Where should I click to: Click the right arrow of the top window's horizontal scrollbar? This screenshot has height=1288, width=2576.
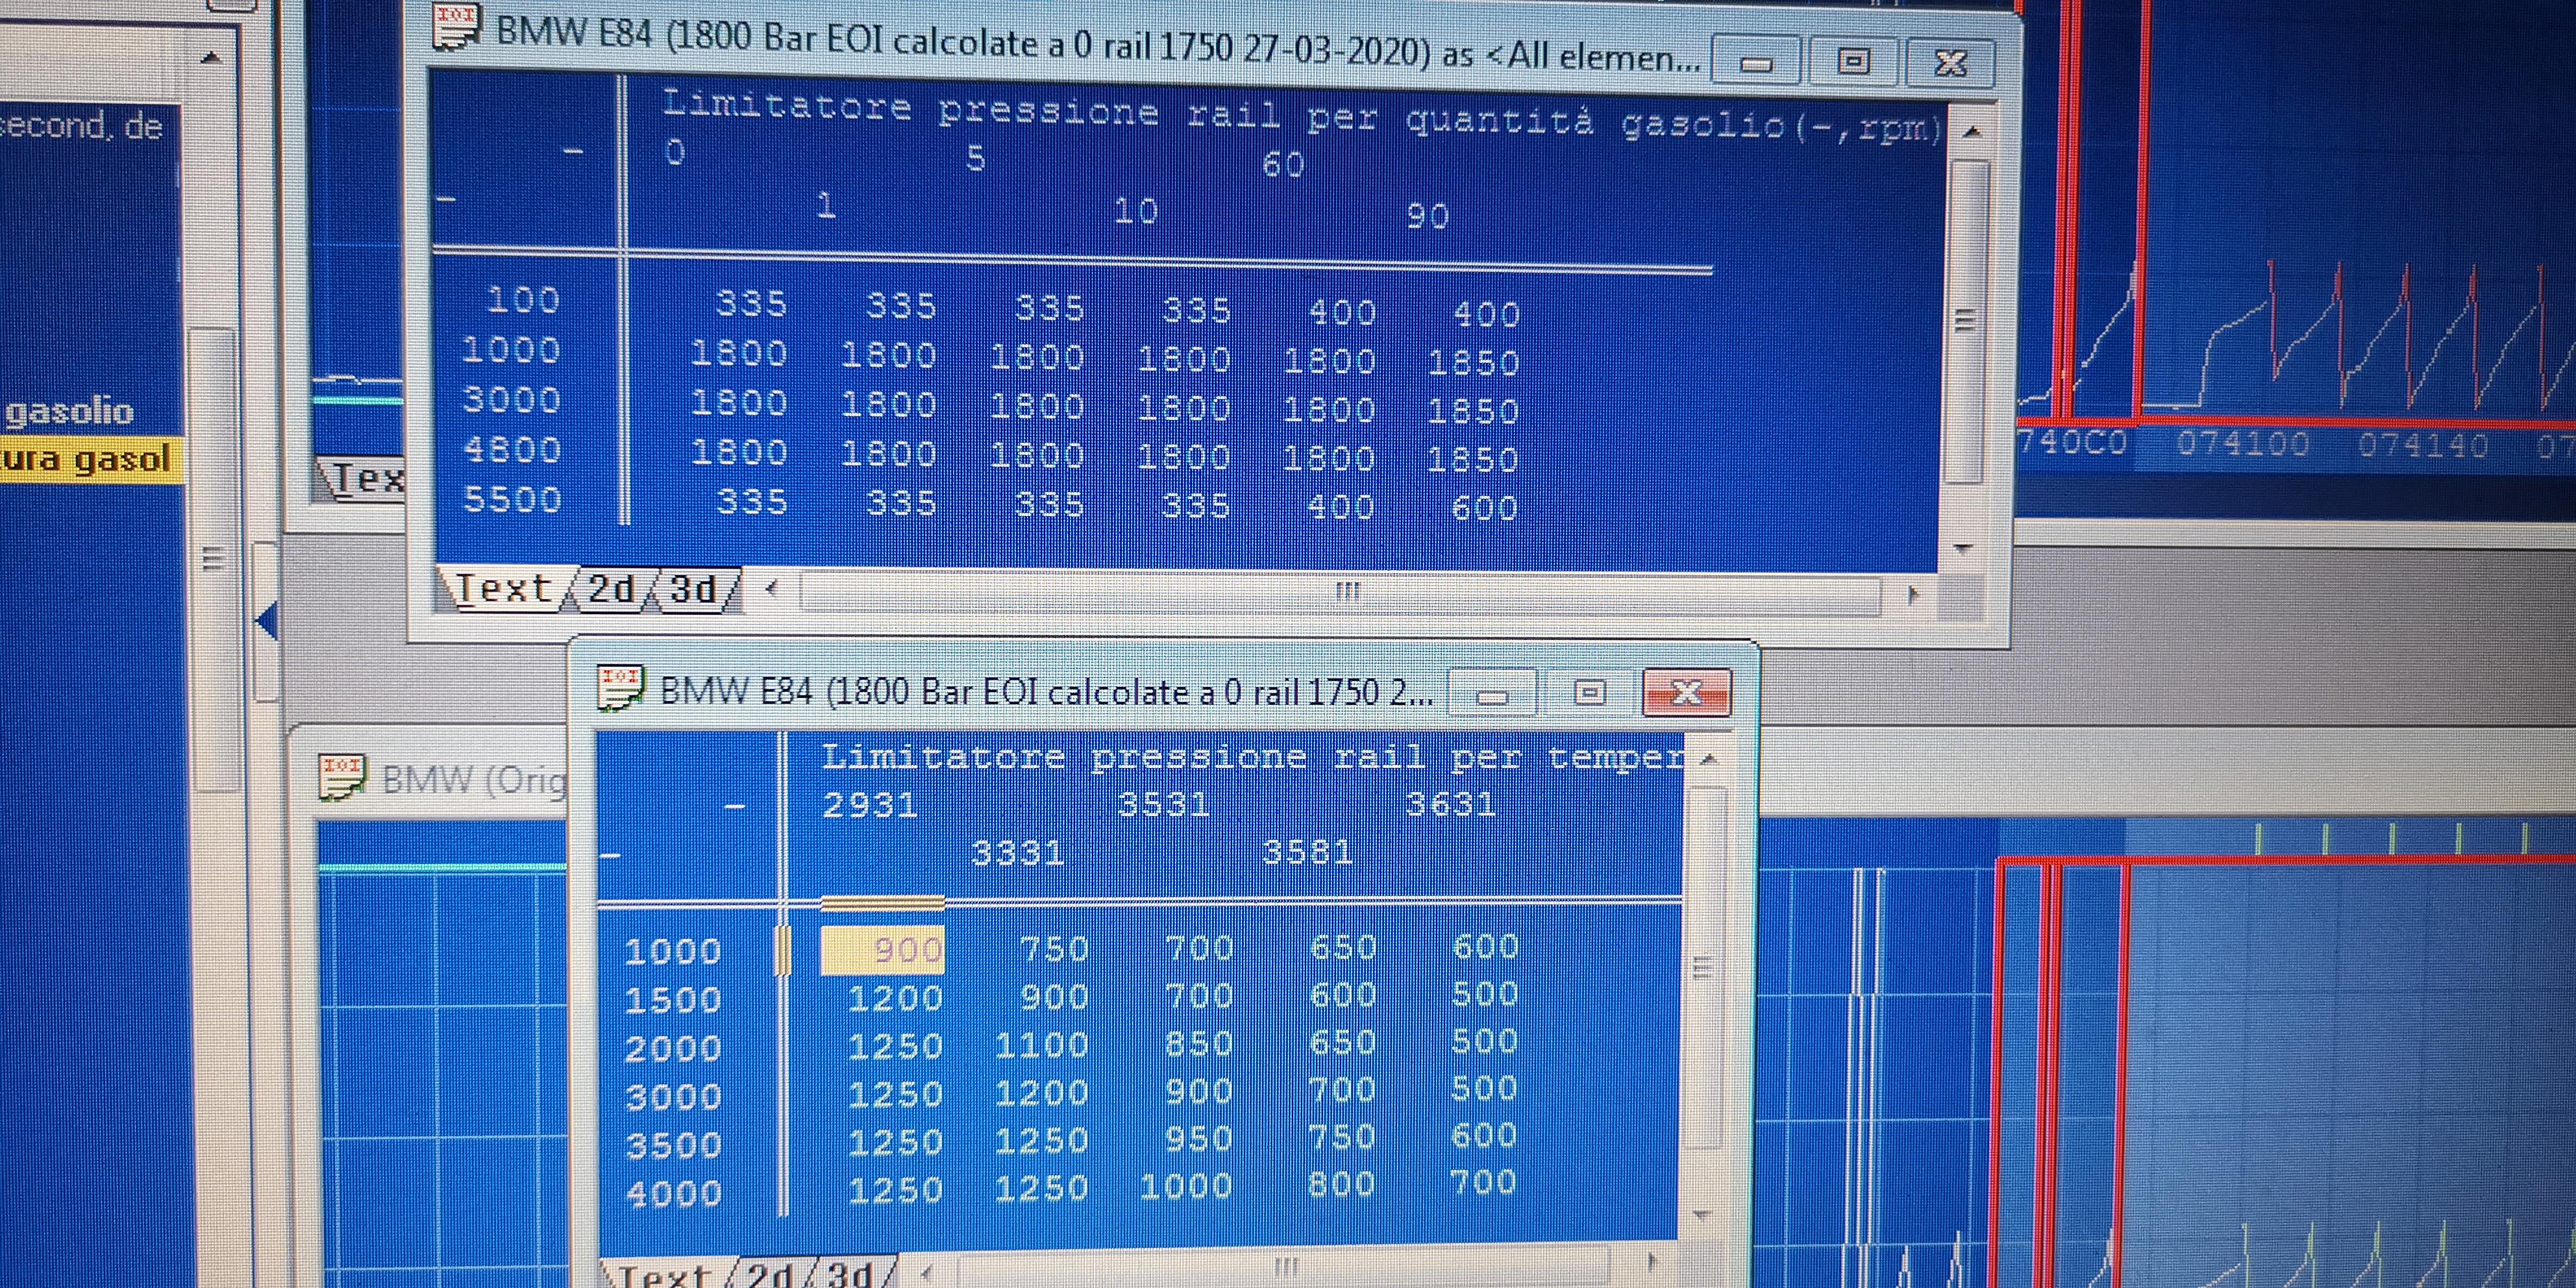1913,594
